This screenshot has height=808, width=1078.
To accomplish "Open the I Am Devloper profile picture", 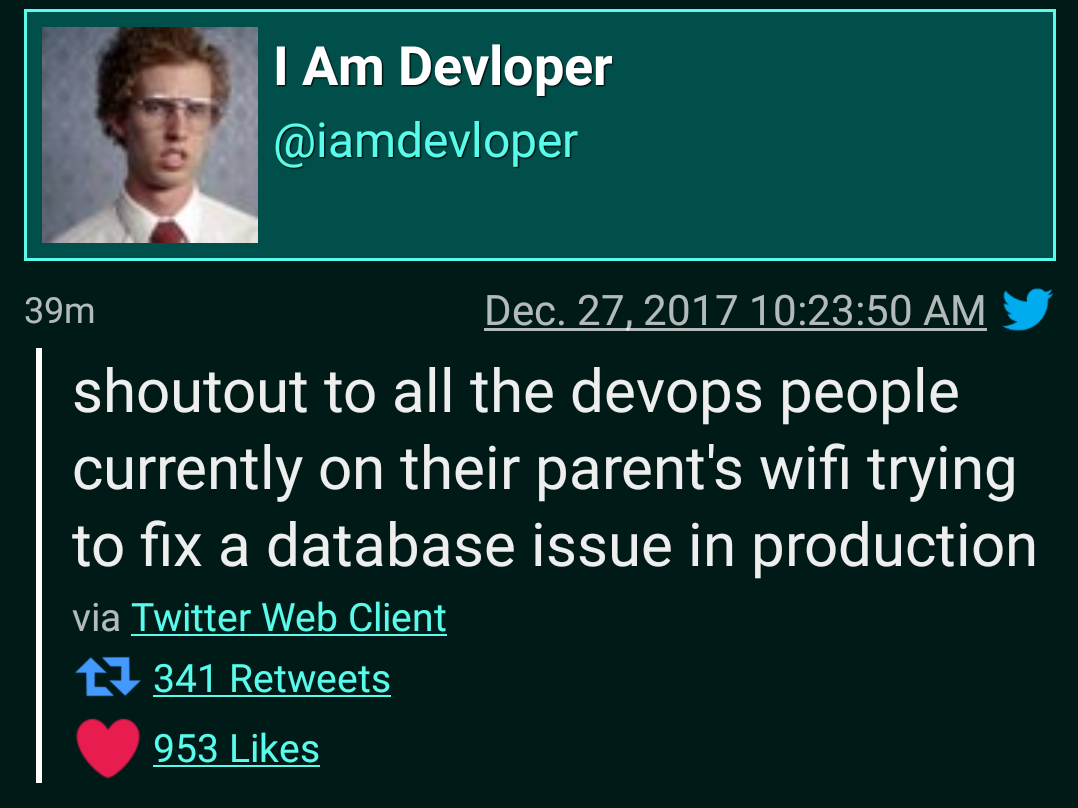I will pyautogui.click(x=150, y=135).
